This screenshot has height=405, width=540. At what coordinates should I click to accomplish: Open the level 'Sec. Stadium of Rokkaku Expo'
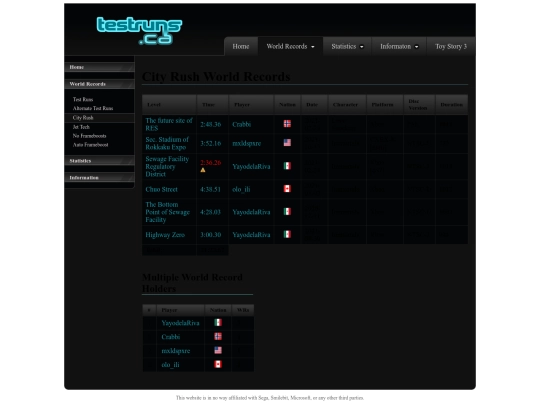click(167, 143)
